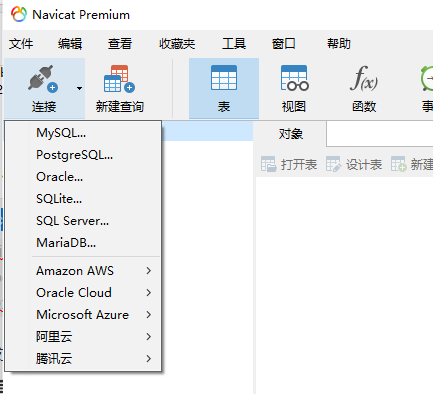The height and width of the screenshot is (394, 433).
Task: Expand the Microsoft Azure submenu
Action: 83,315
